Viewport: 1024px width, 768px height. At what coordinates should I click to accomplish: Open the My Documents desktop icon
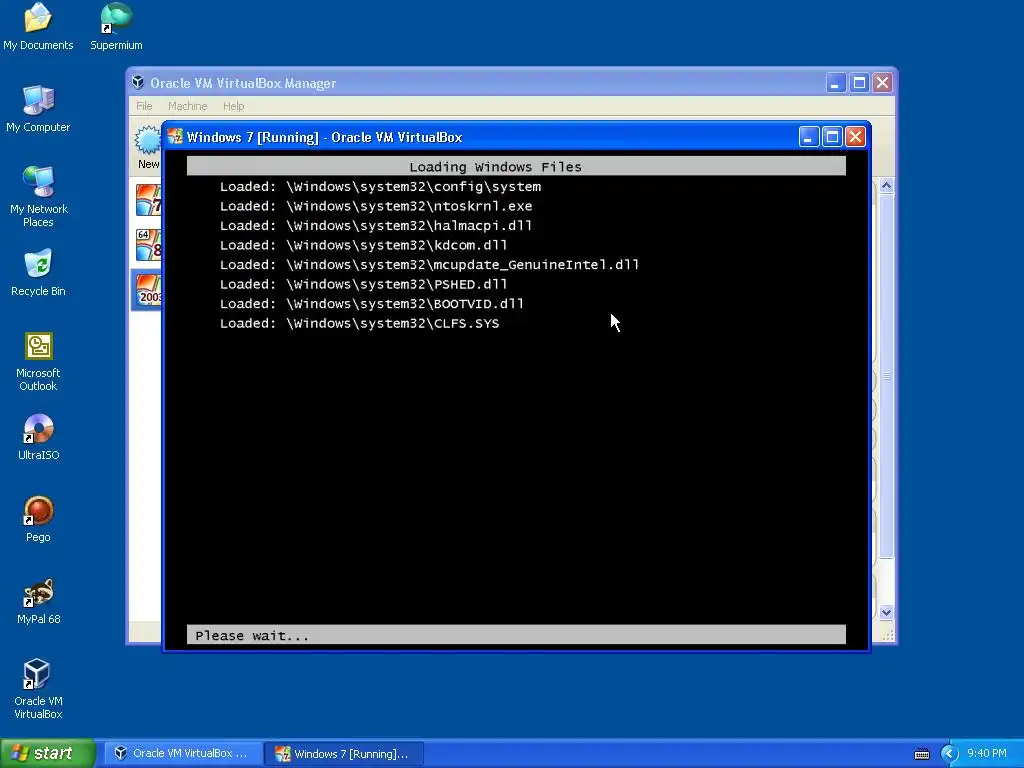38,26
